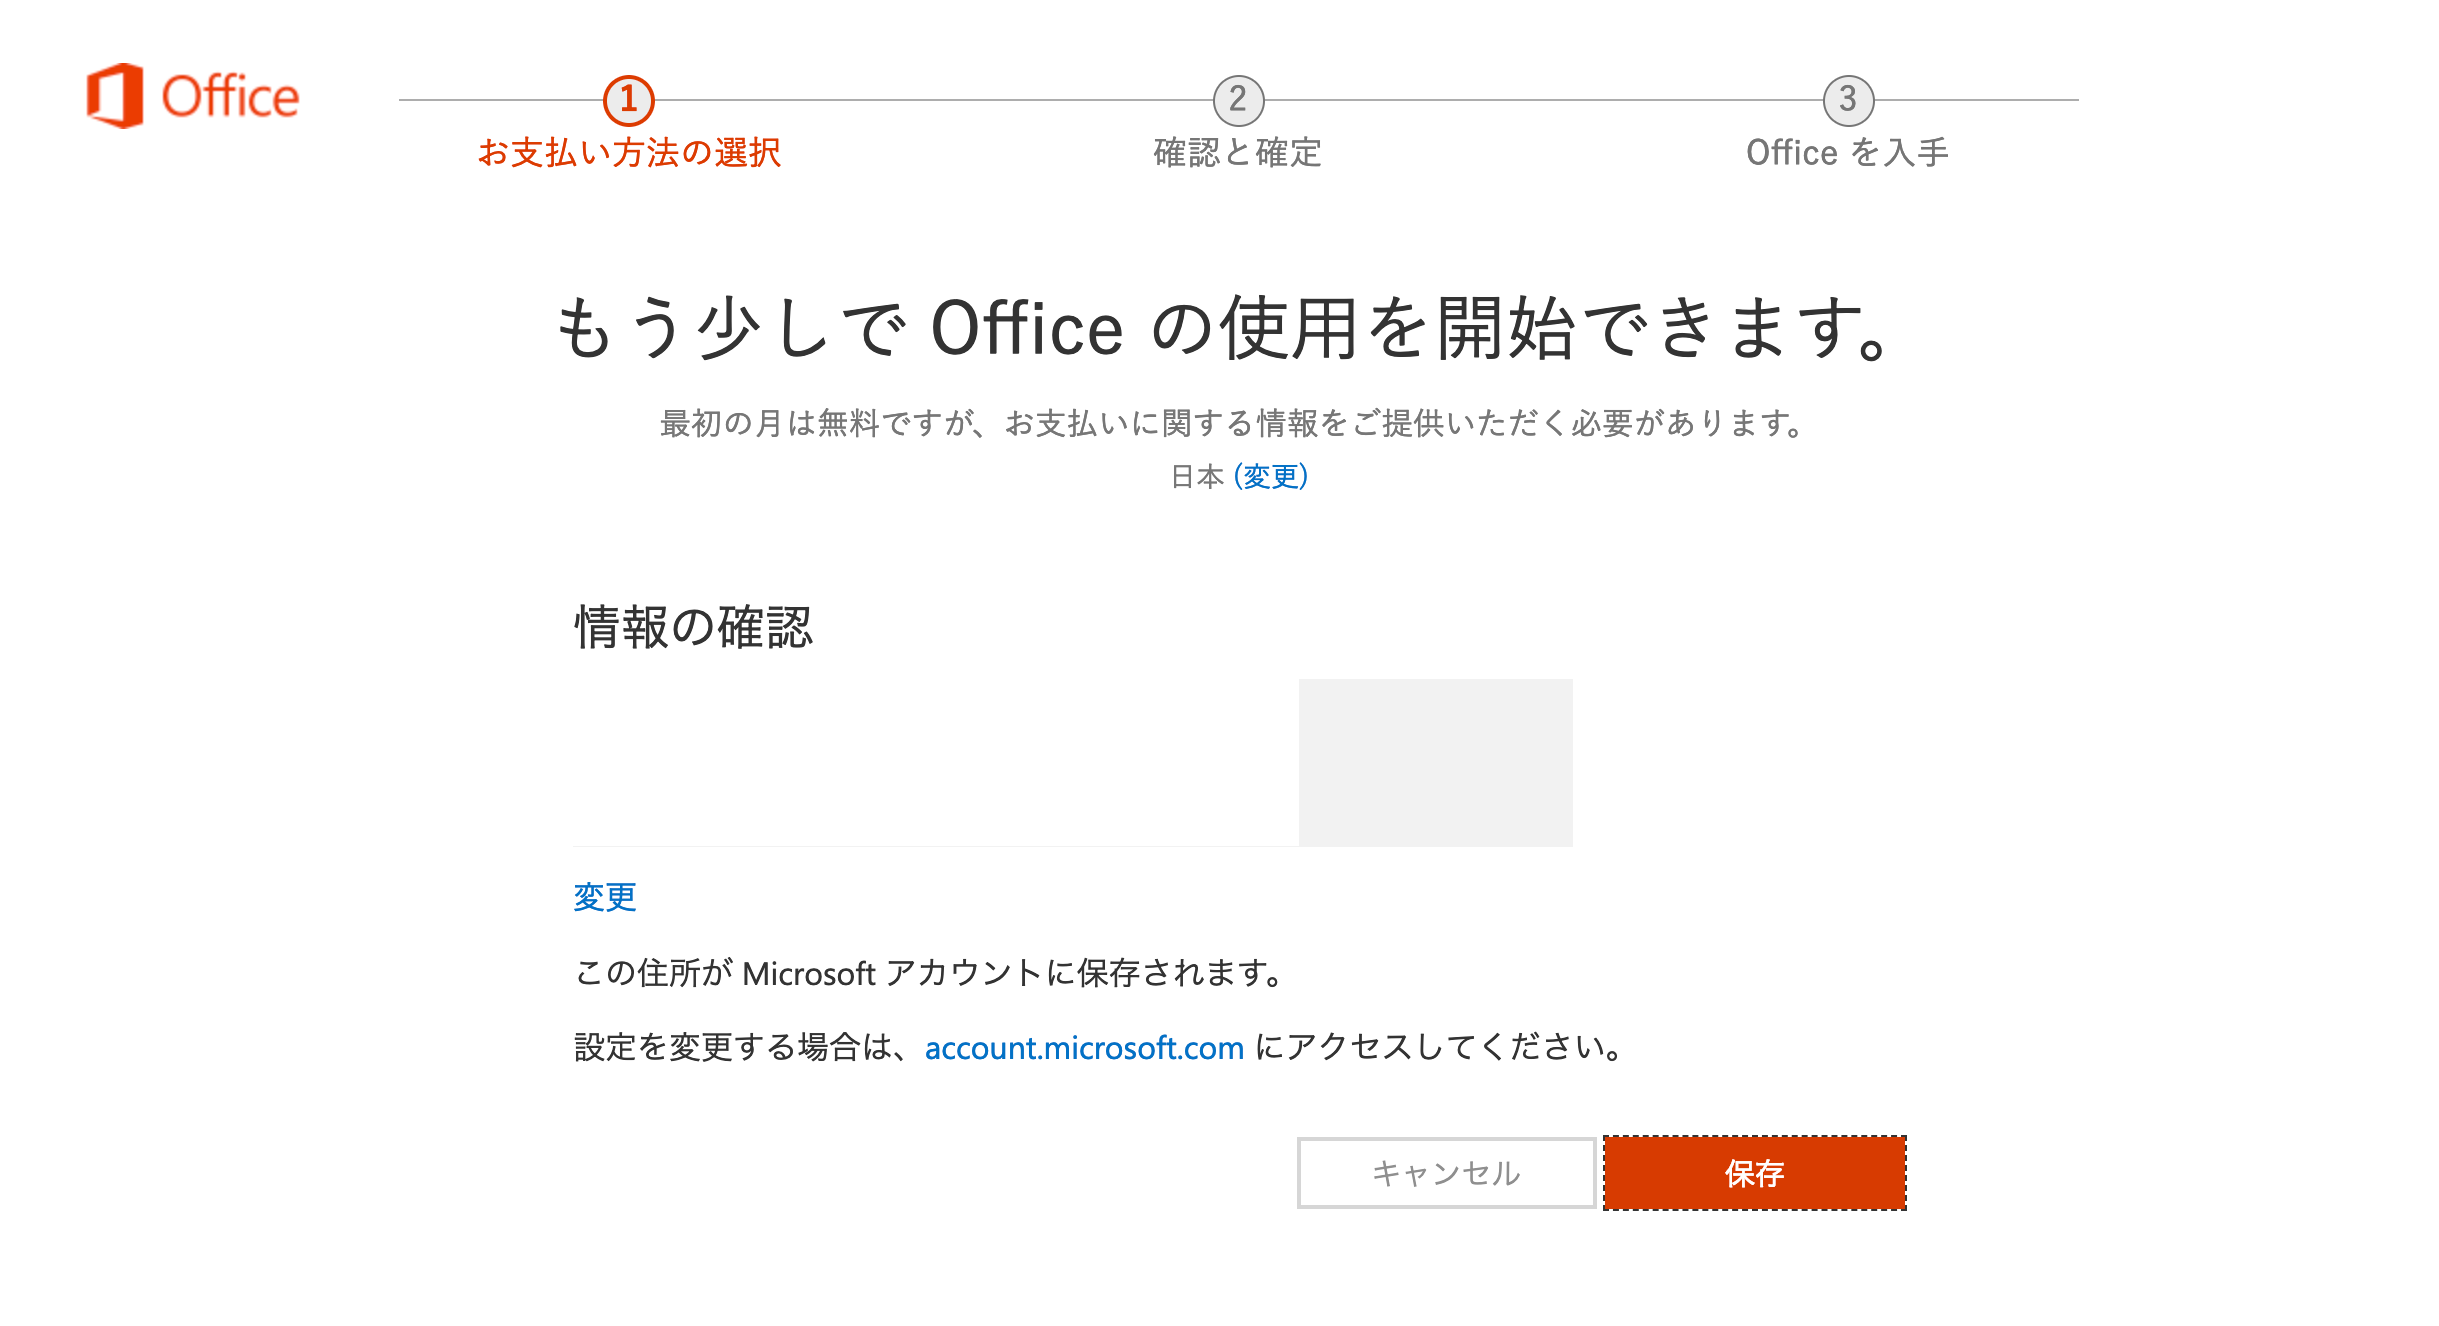Click the Office logo icon
The width and height of the screenshot is (2439, 1326).
115,96
